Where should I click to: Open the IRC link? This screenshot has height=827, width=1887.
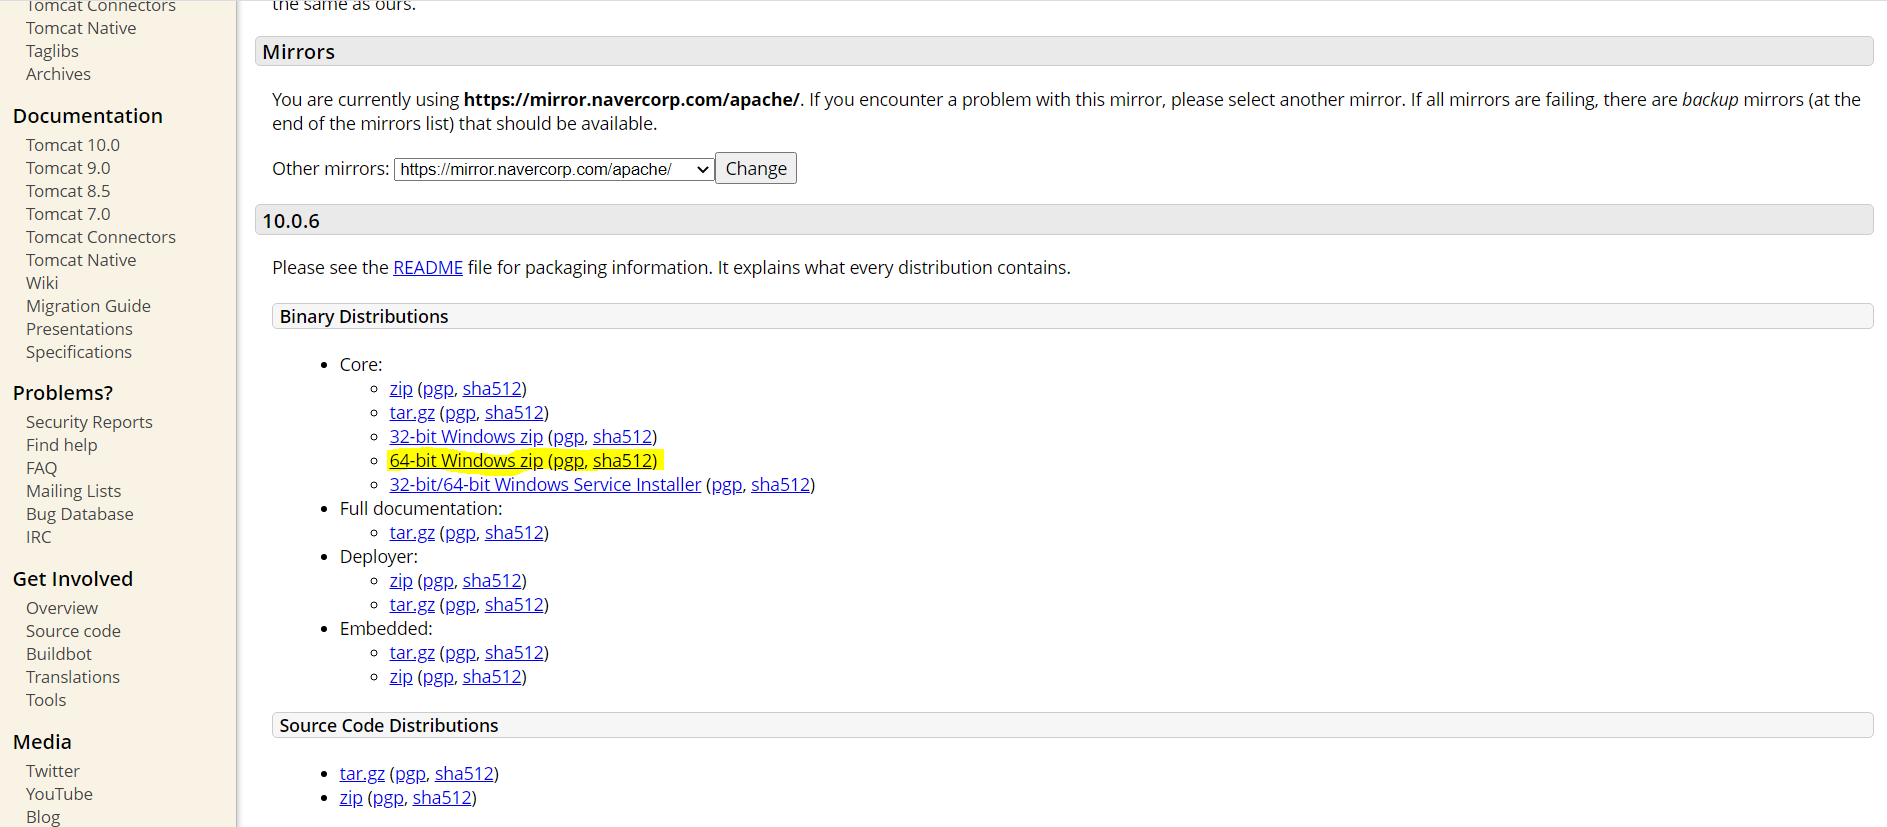[x=39, y=537]
